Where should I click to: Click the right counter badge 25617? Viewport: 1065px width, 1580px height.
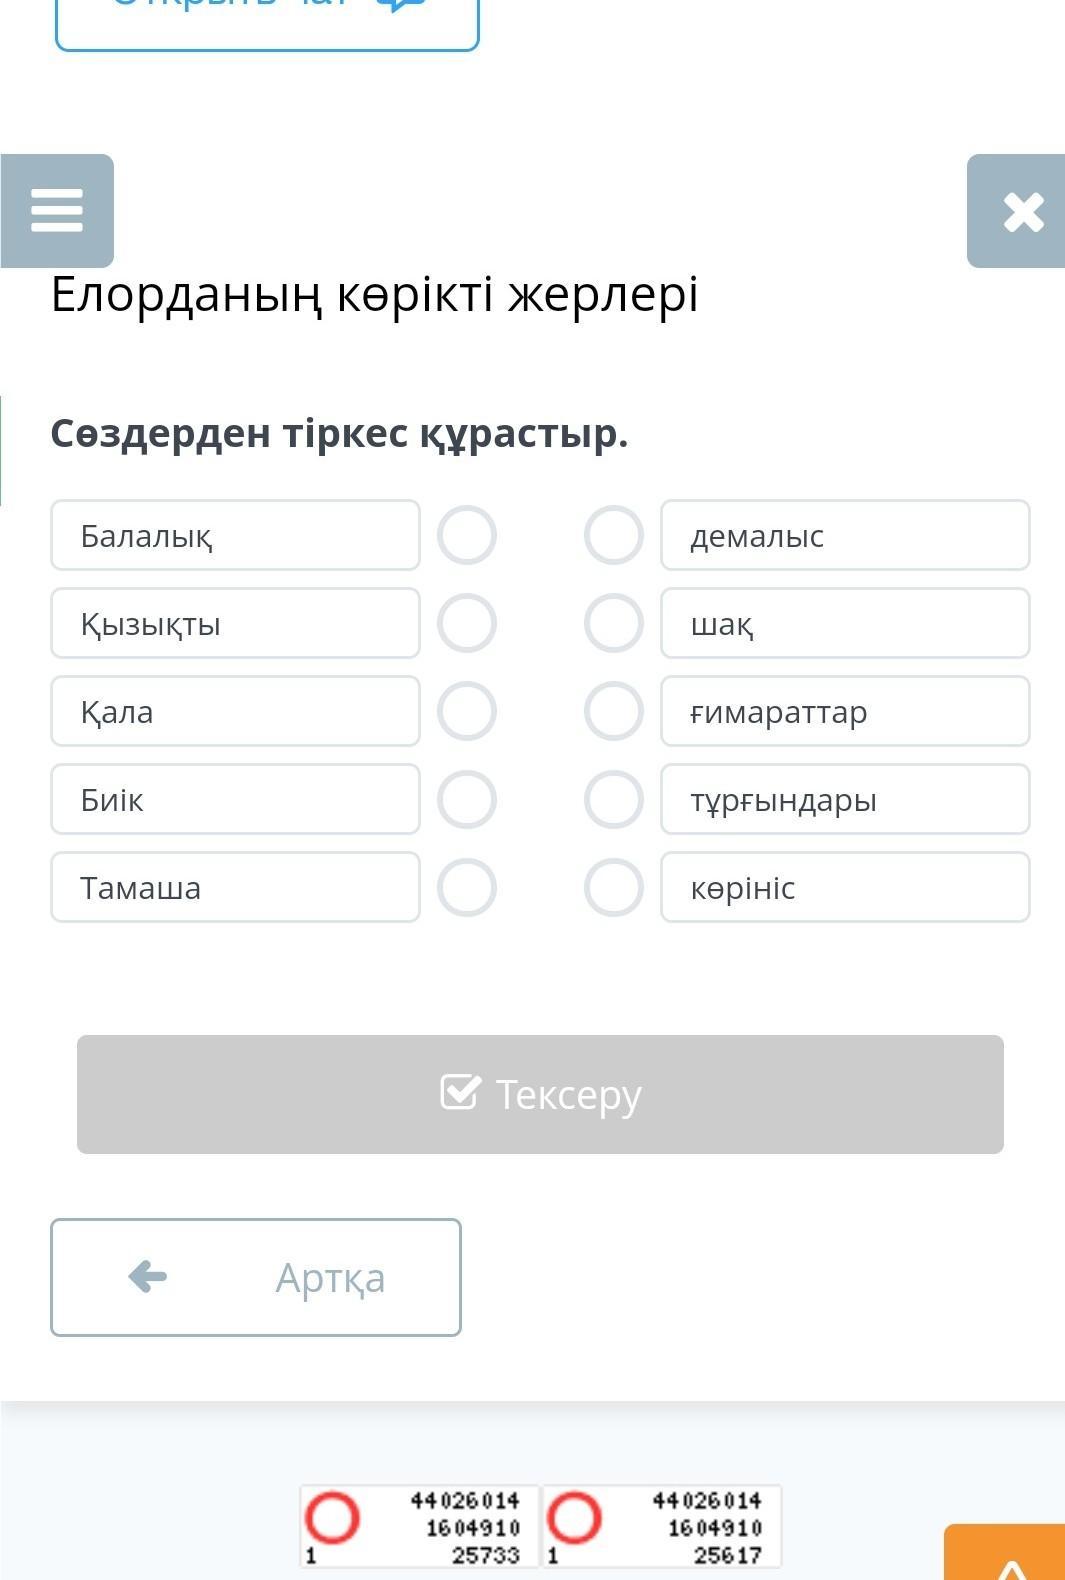coord(661,1526)
